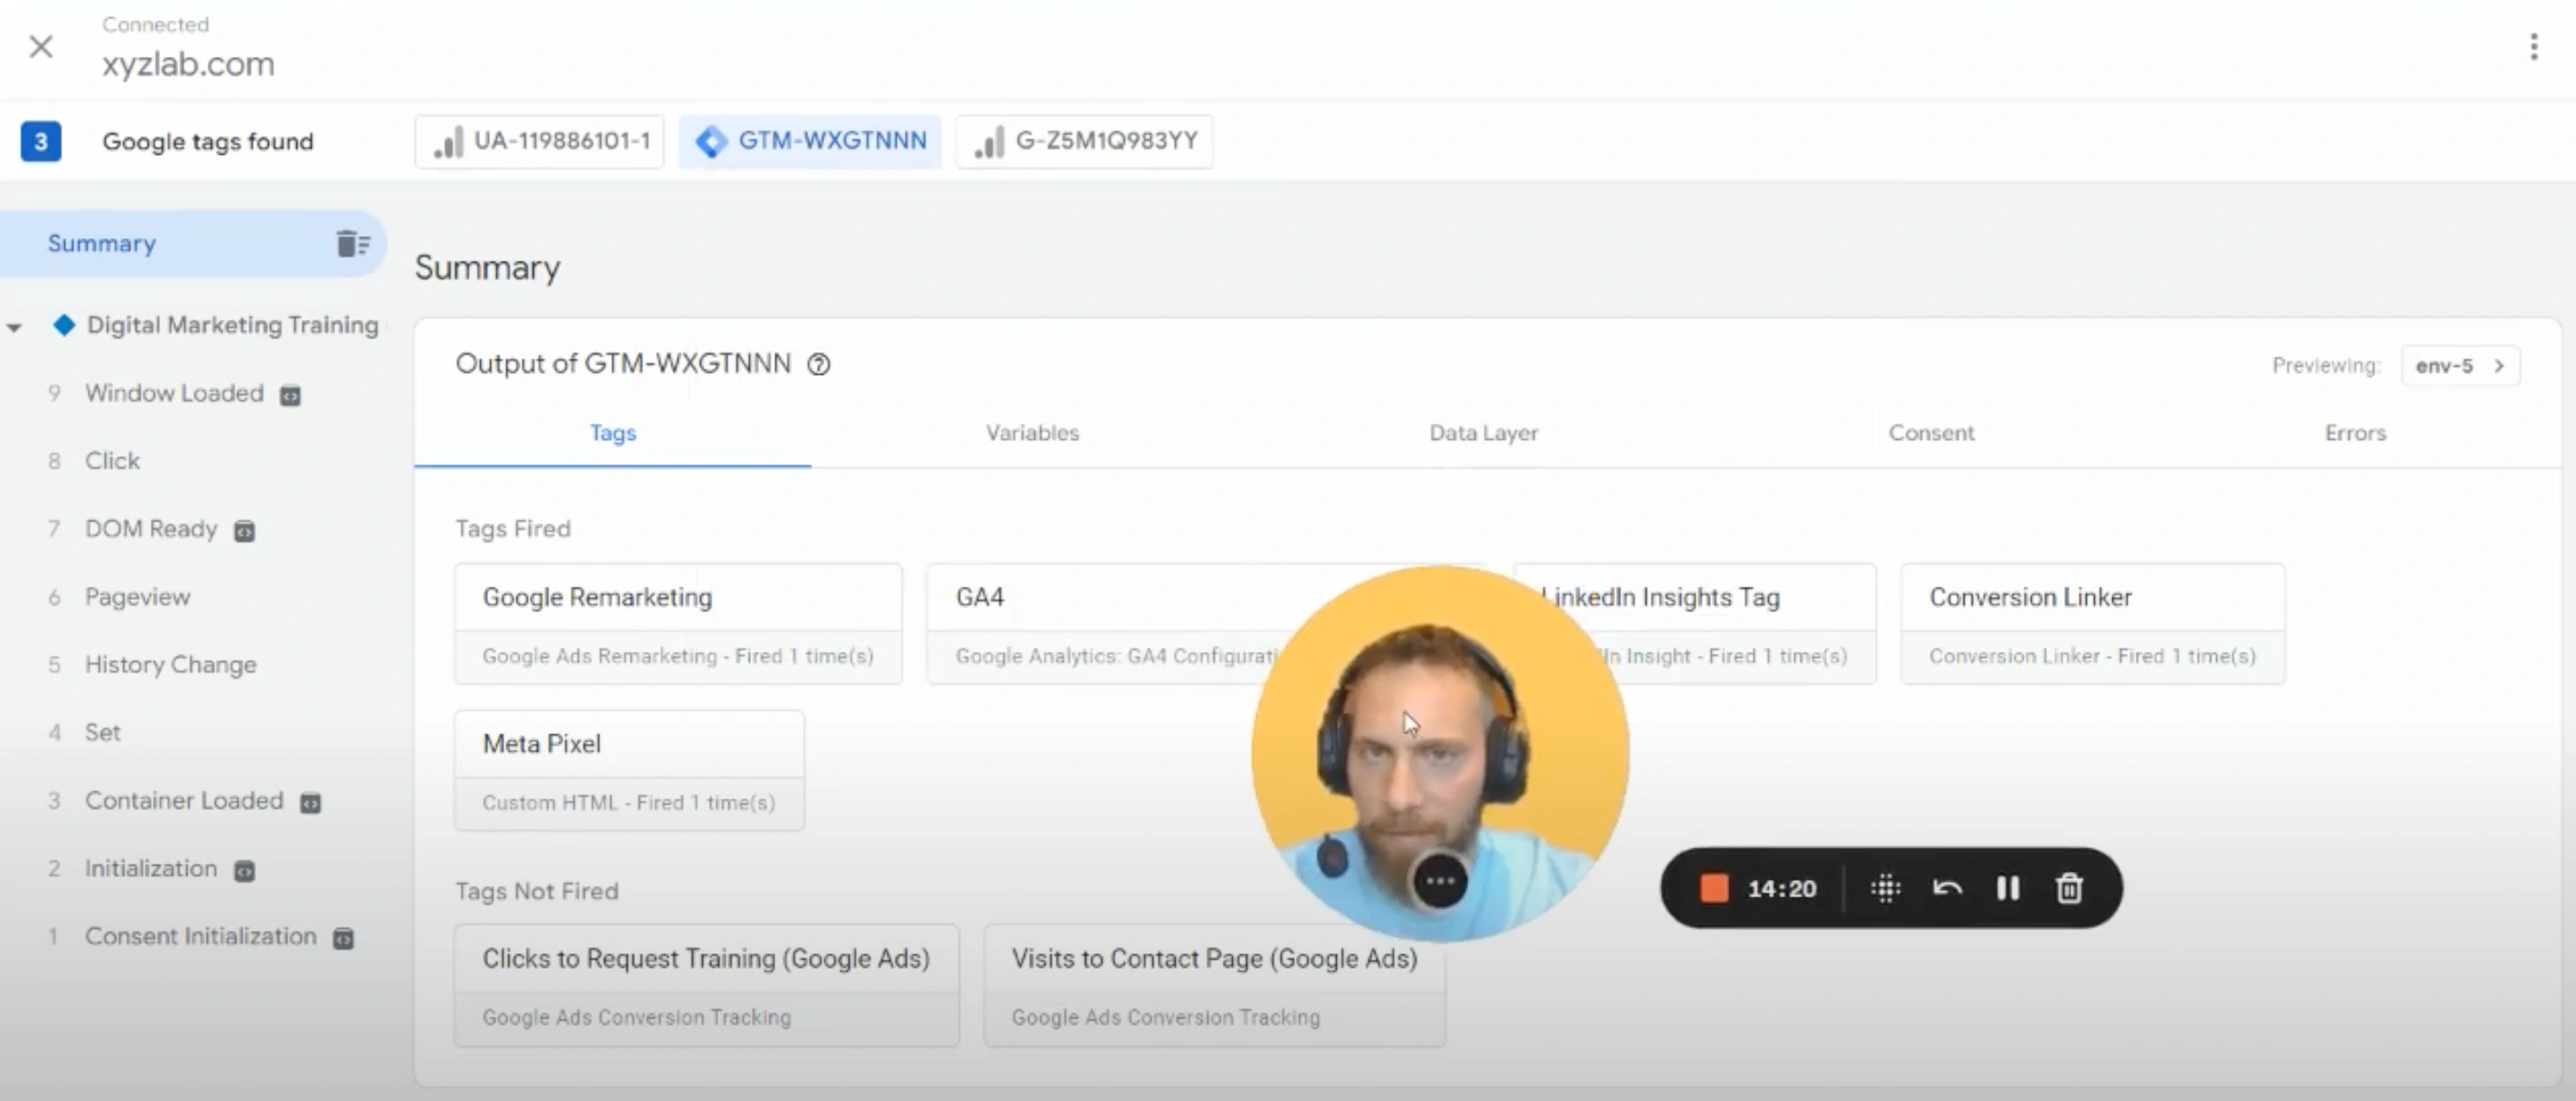
Task: Click the webcam presenter bubble
Action: (1440, 752)
